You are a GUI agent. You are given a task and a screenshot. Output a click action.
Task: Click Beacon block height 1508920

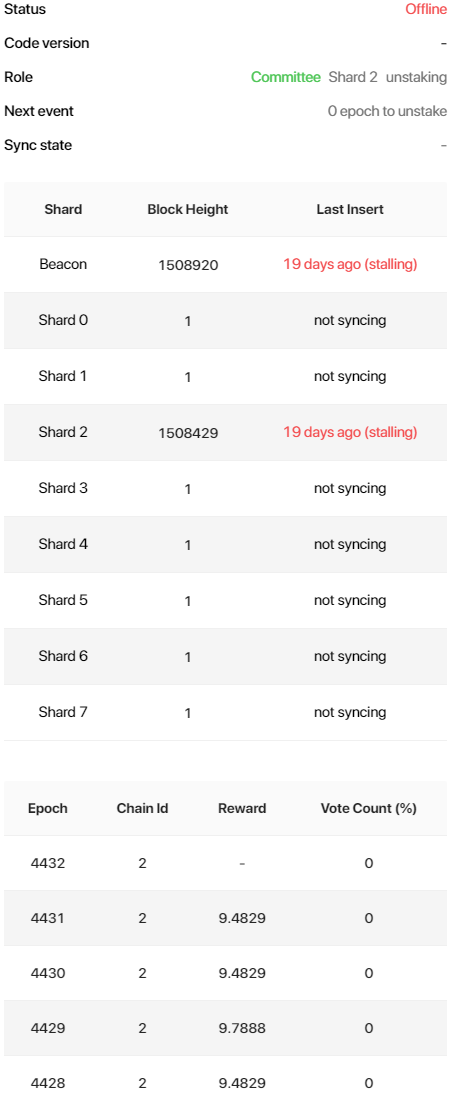click(x=187, y=265)
